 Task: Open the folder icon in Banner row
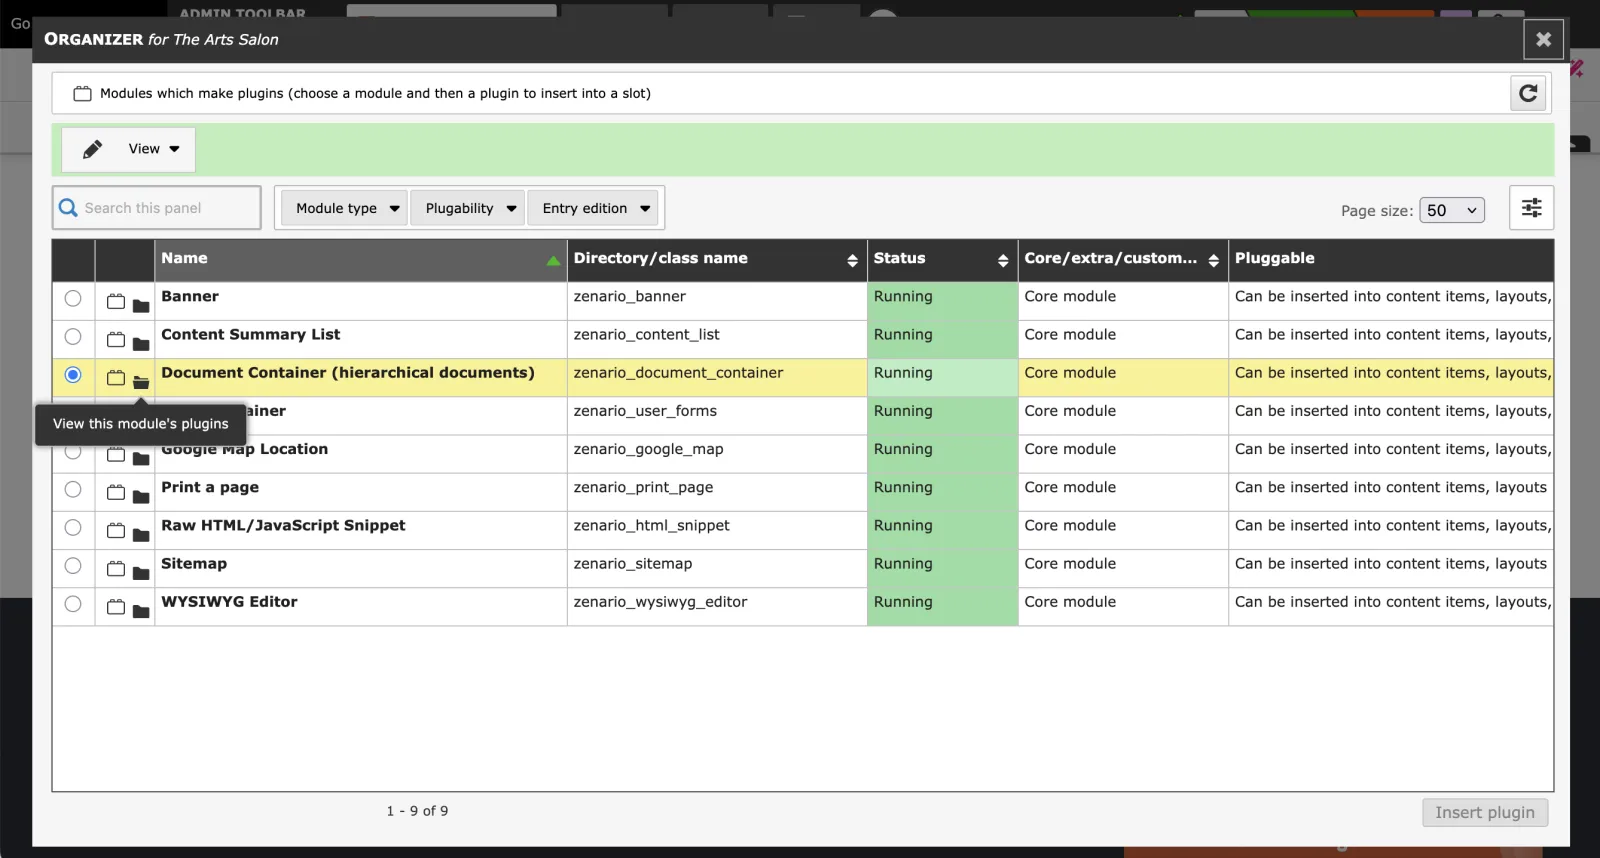coord(141,306)
